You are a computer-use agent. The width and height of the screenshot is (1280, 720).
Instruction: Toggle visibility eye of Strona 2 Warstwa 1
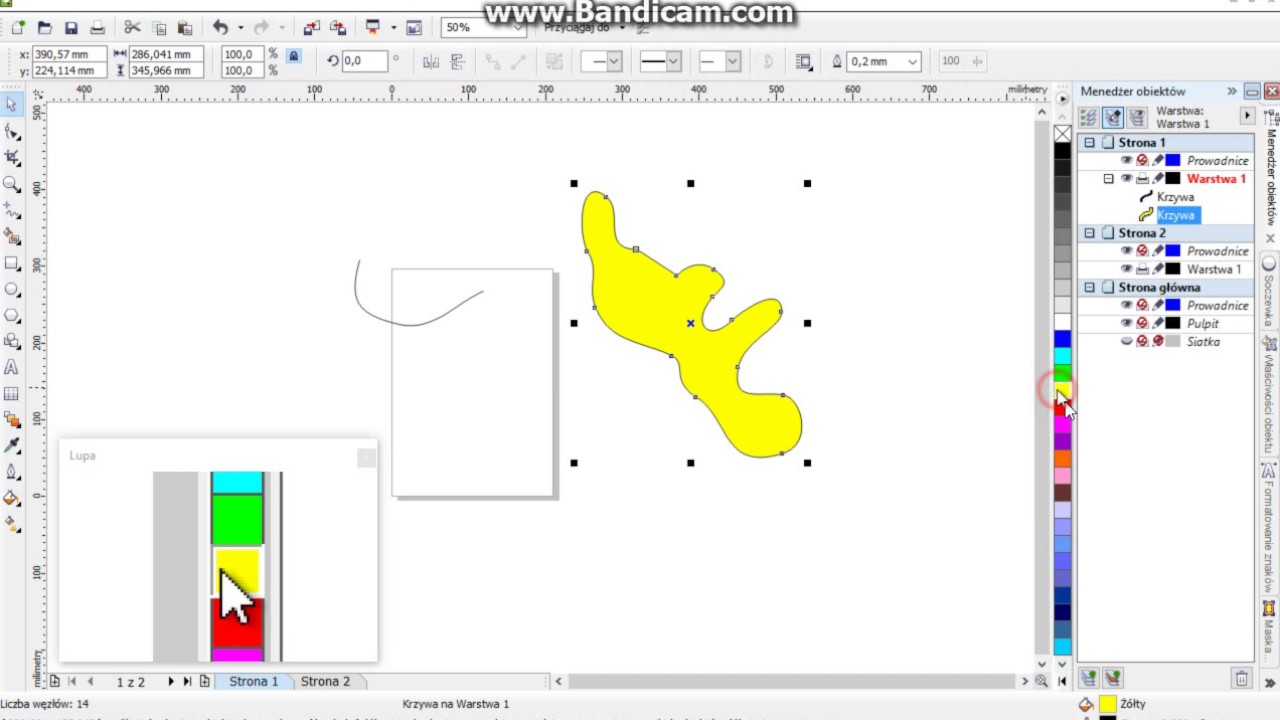click(x=1126, y=269)
